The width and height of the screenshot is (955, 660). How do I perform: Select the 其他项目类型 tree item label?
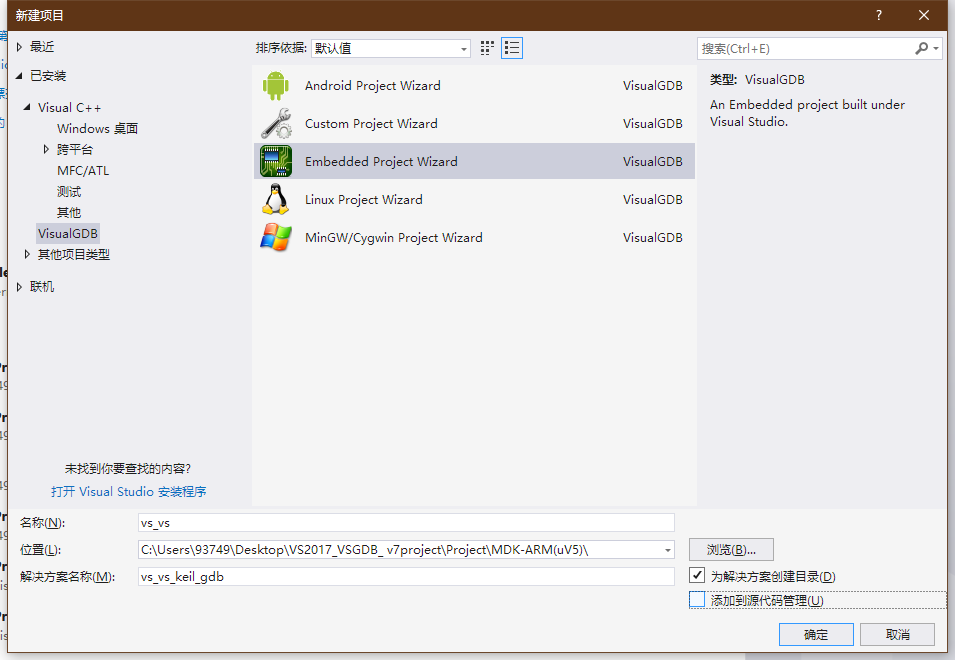74,255
